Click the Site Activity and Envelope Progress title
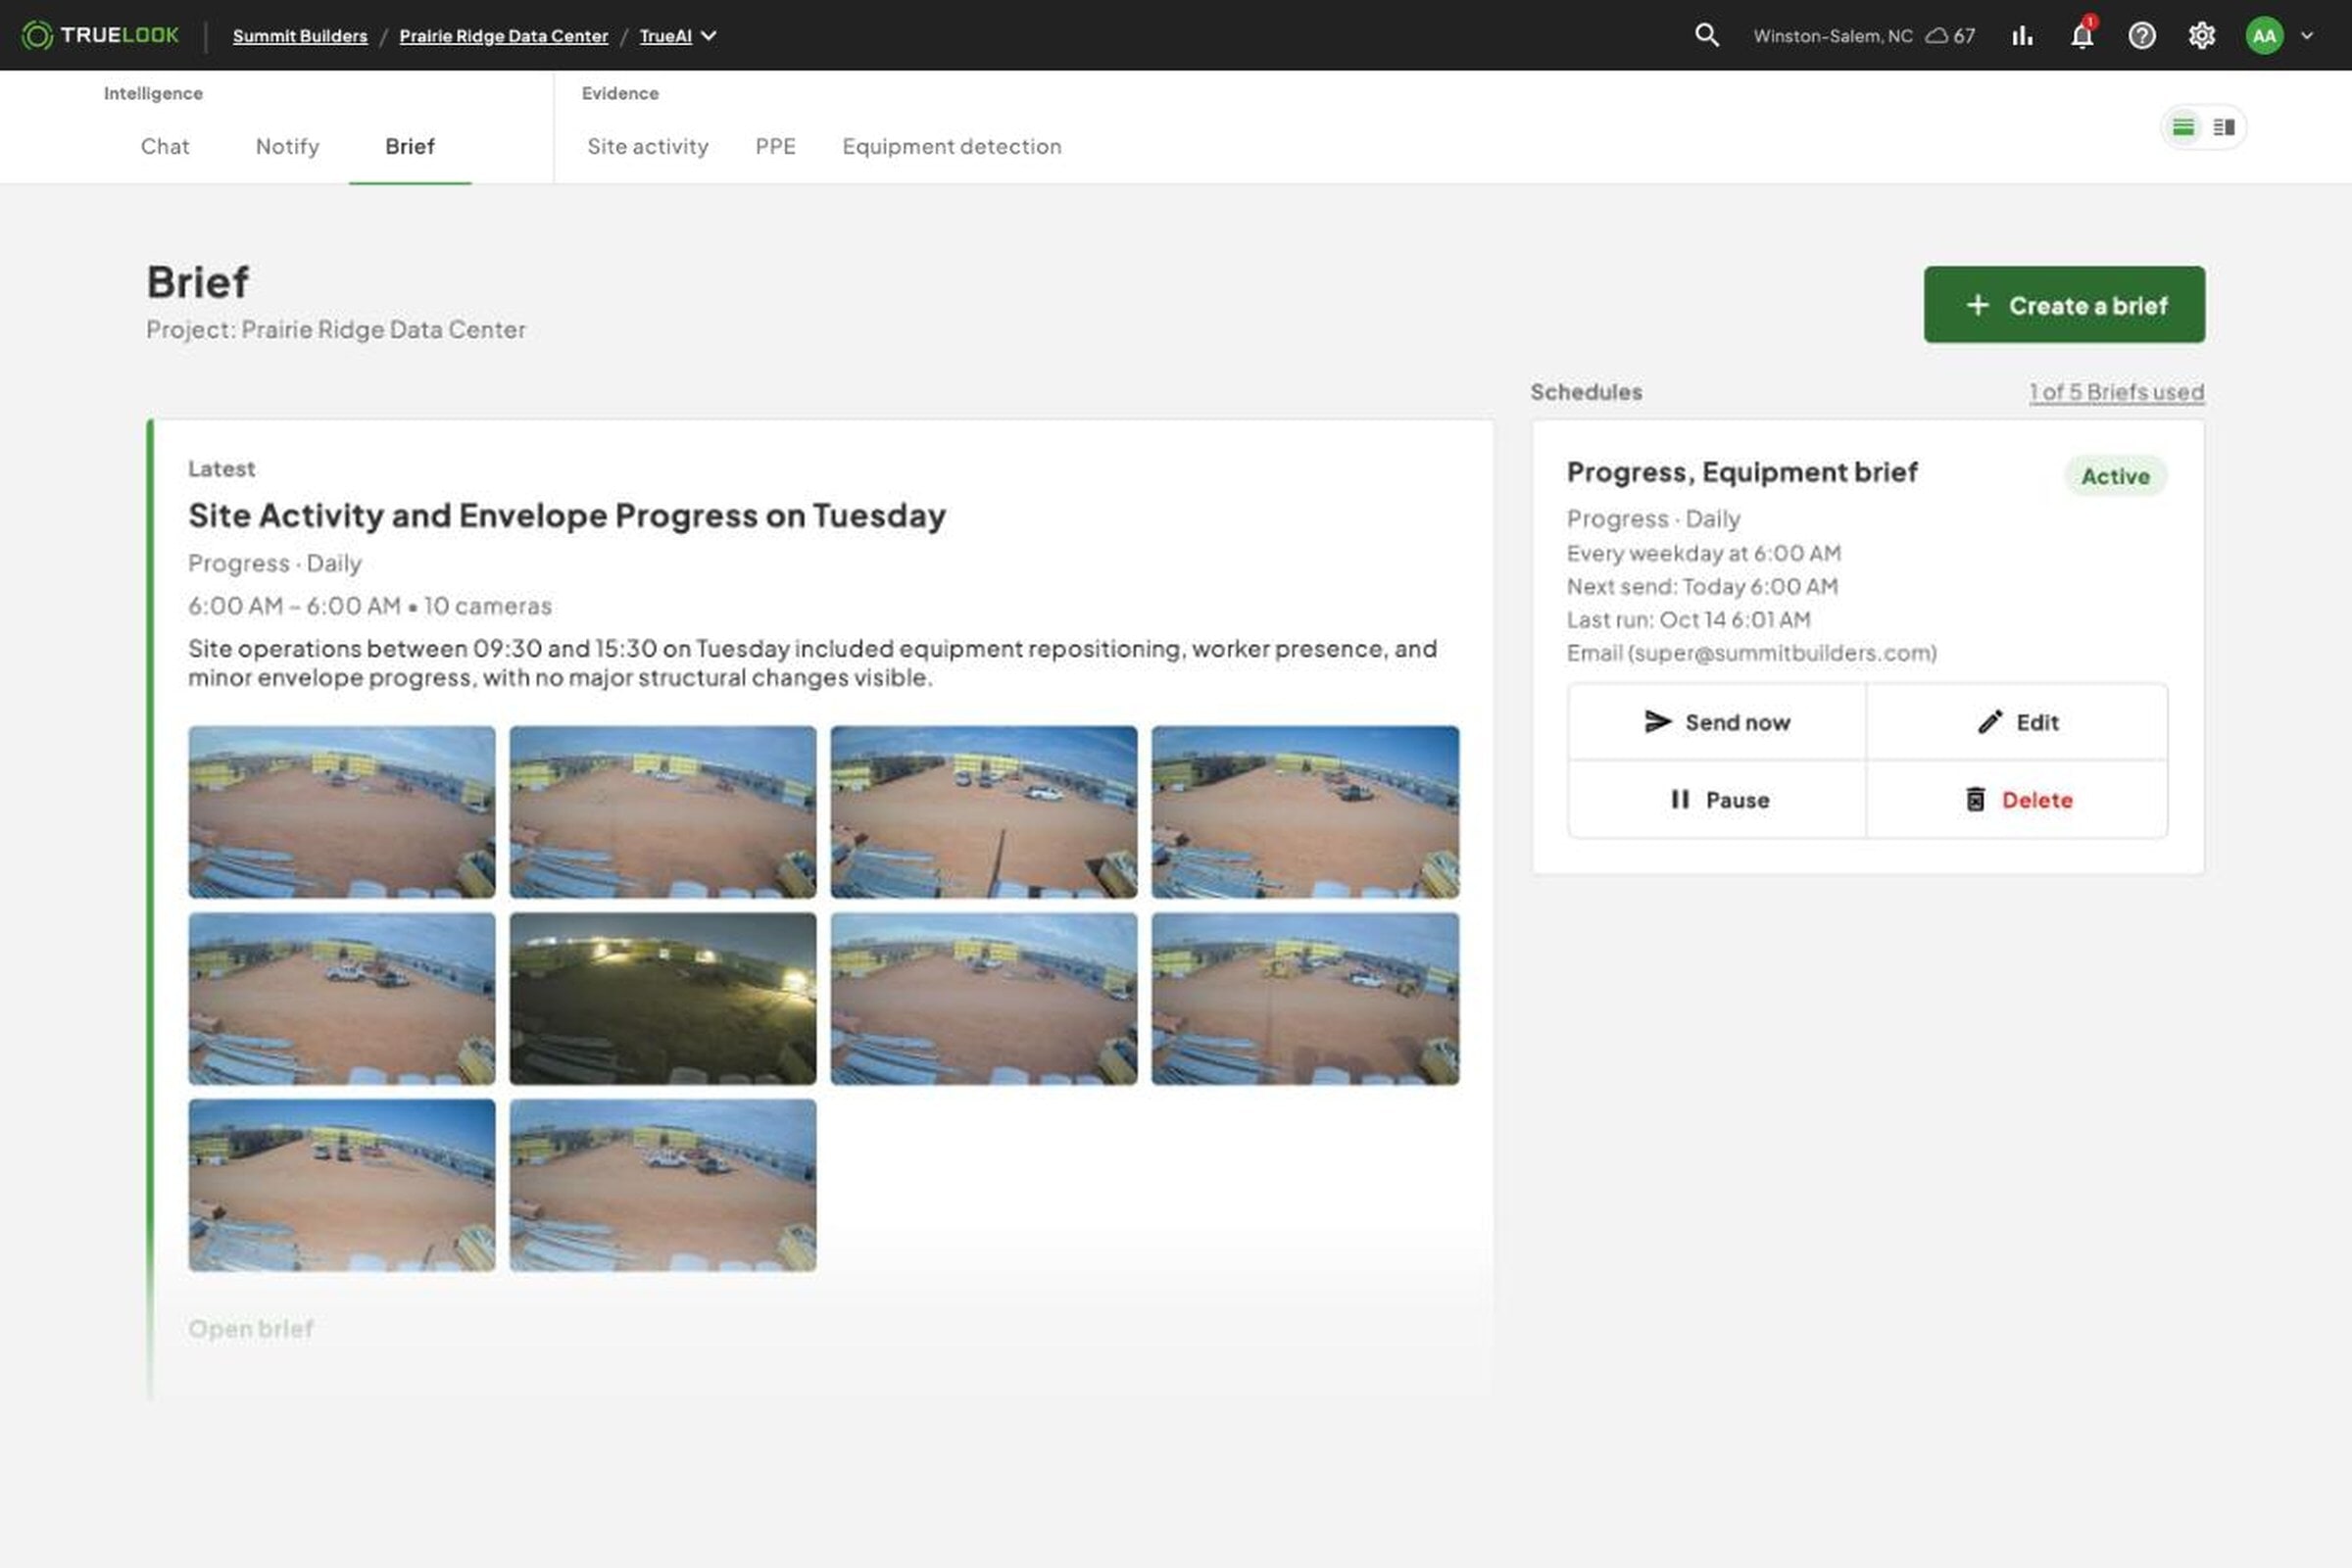The height and width of the screenshot is (1568, 2352). tap(567, 515)
